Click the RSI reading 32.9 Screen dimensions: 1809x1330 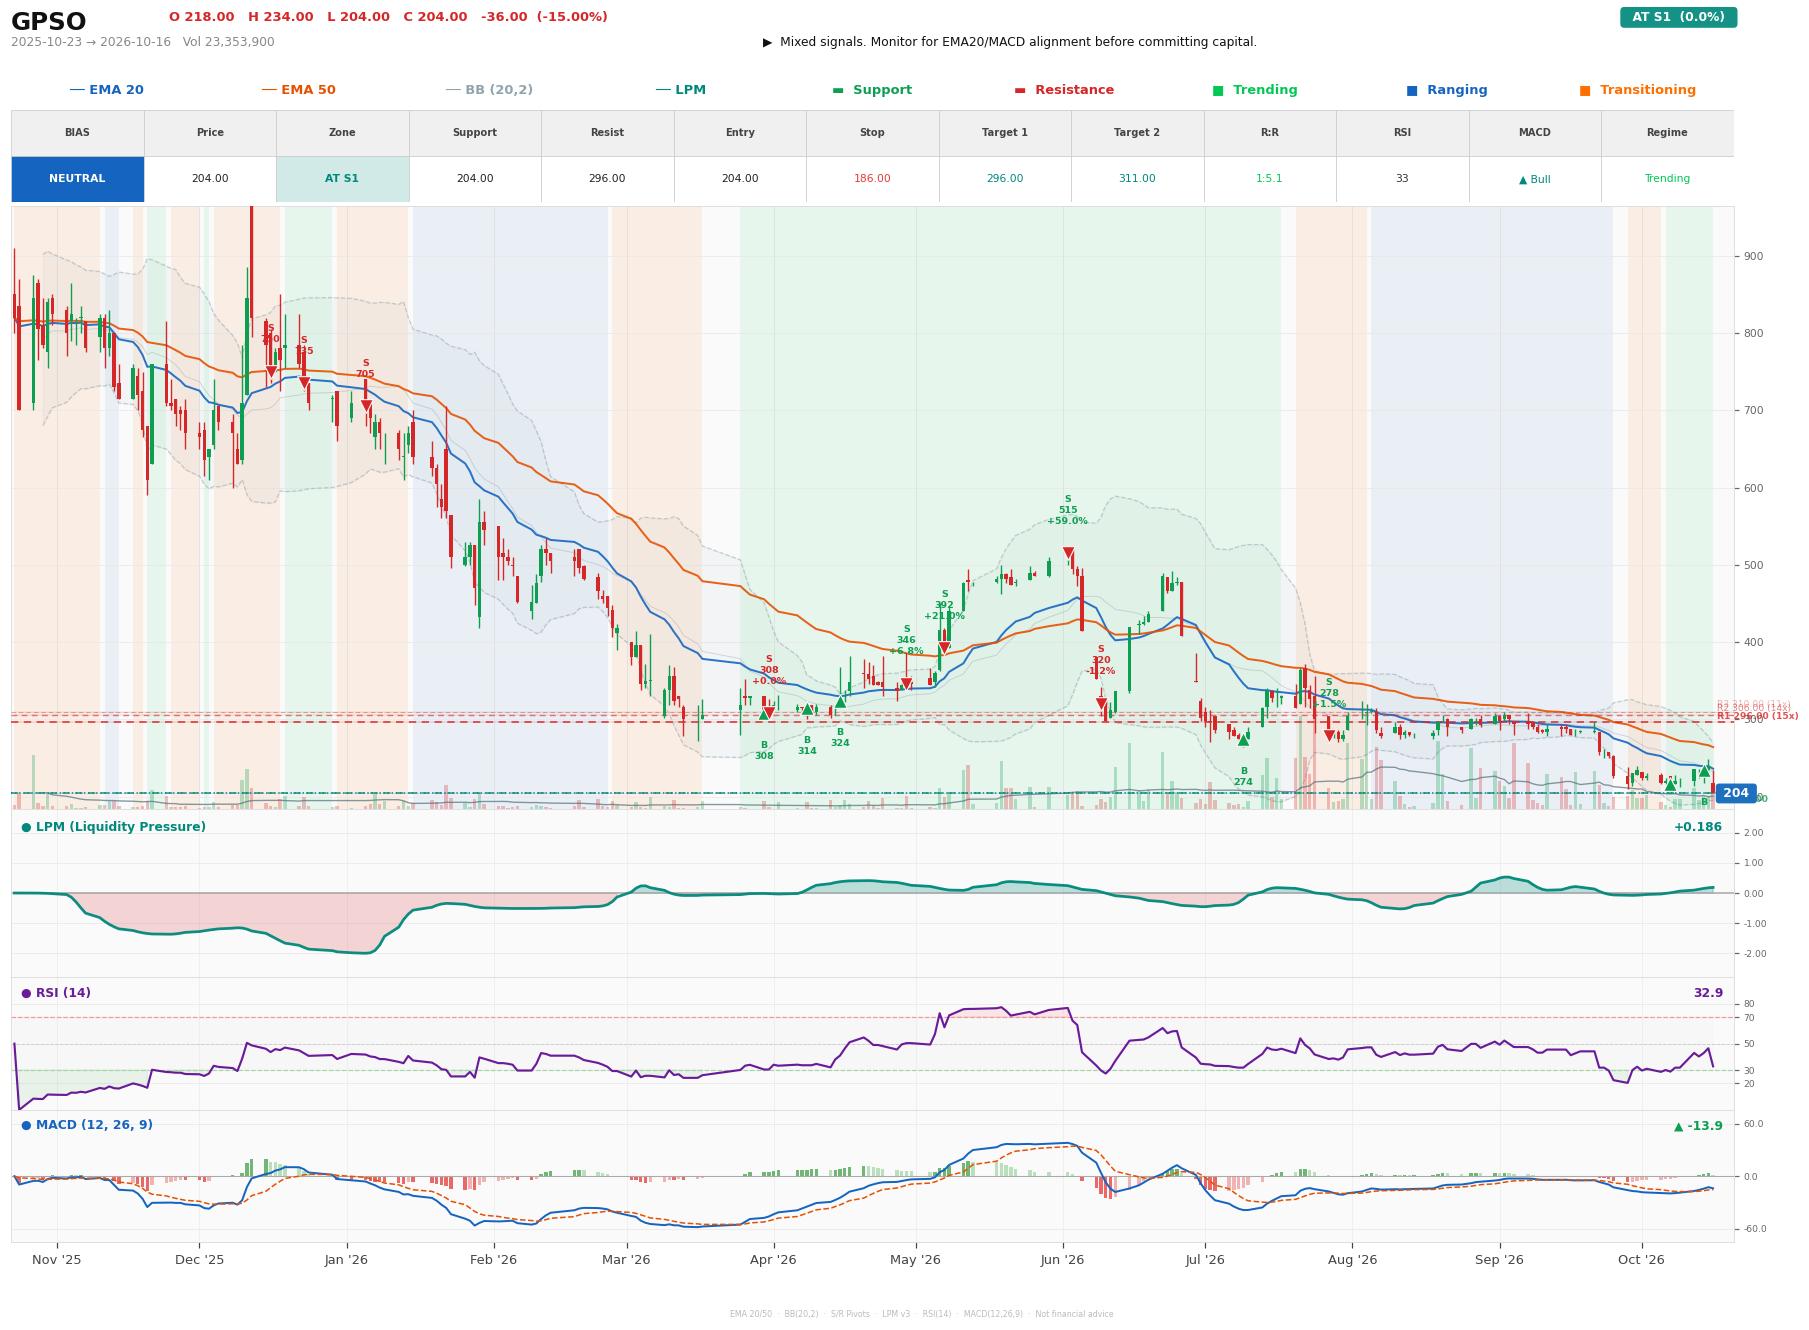click(1708, 993)
